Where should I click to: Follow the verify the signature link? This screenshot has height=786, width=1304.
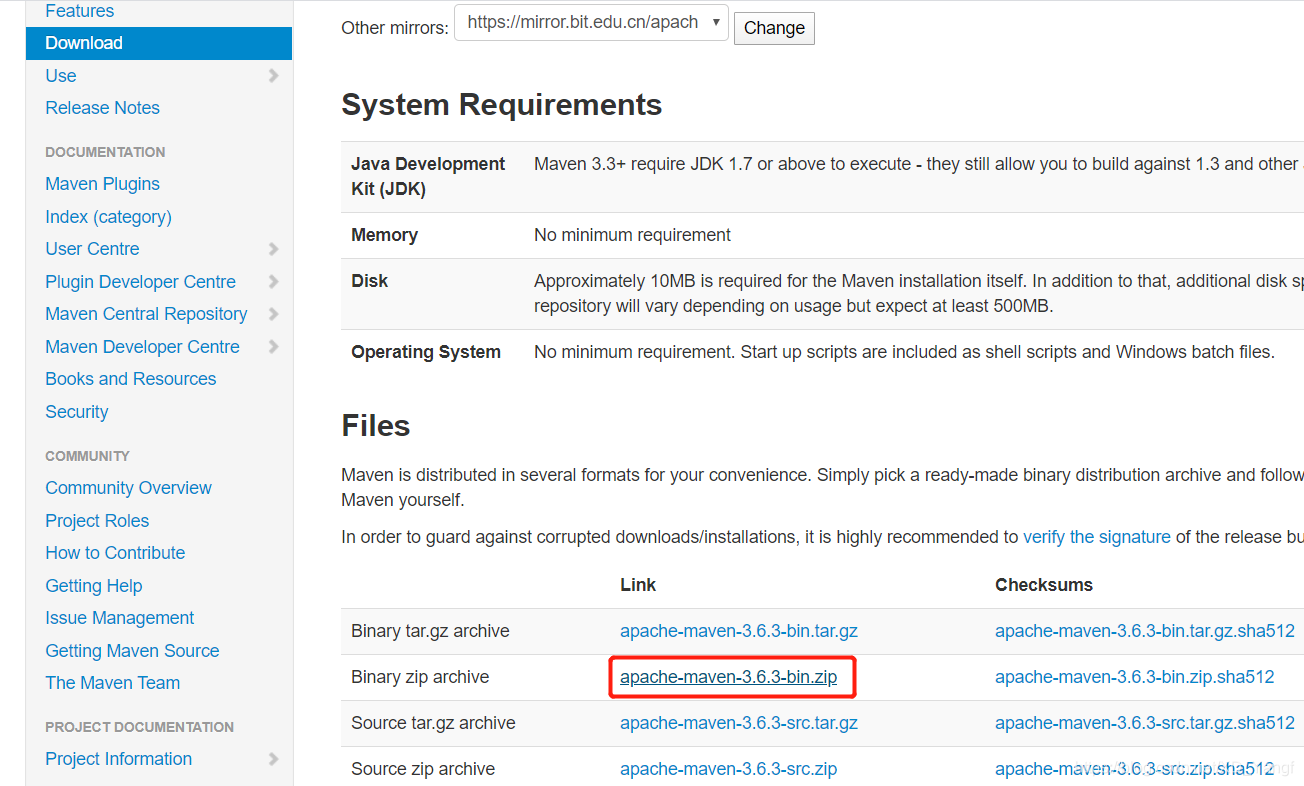point(1097,537)
